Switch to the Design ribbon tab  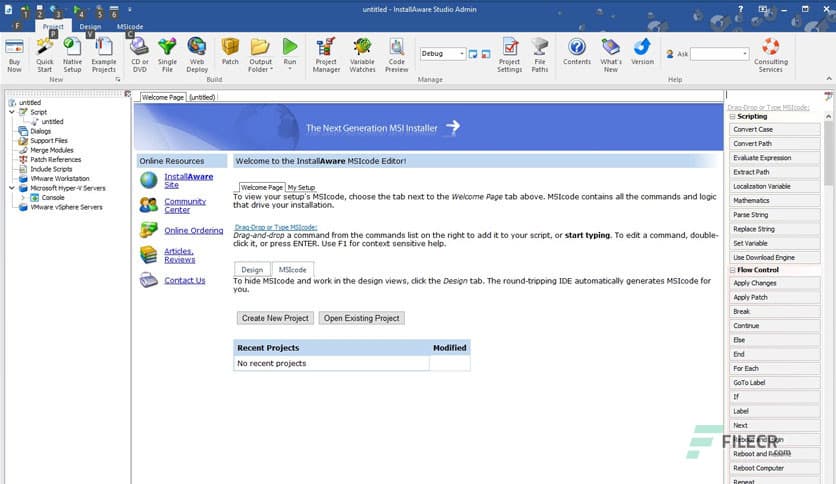click(90, 27)
